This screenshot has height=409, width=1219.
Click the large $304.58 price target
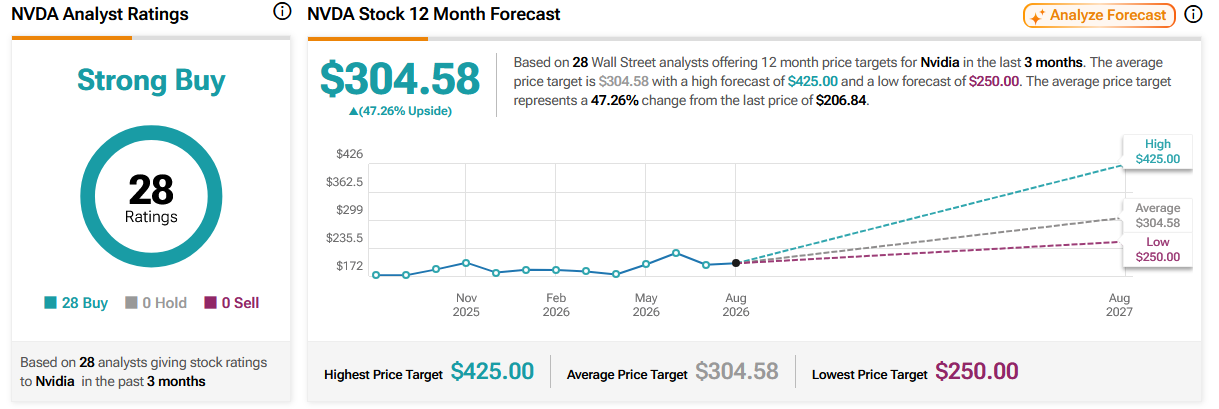click(x=400, y=79)
